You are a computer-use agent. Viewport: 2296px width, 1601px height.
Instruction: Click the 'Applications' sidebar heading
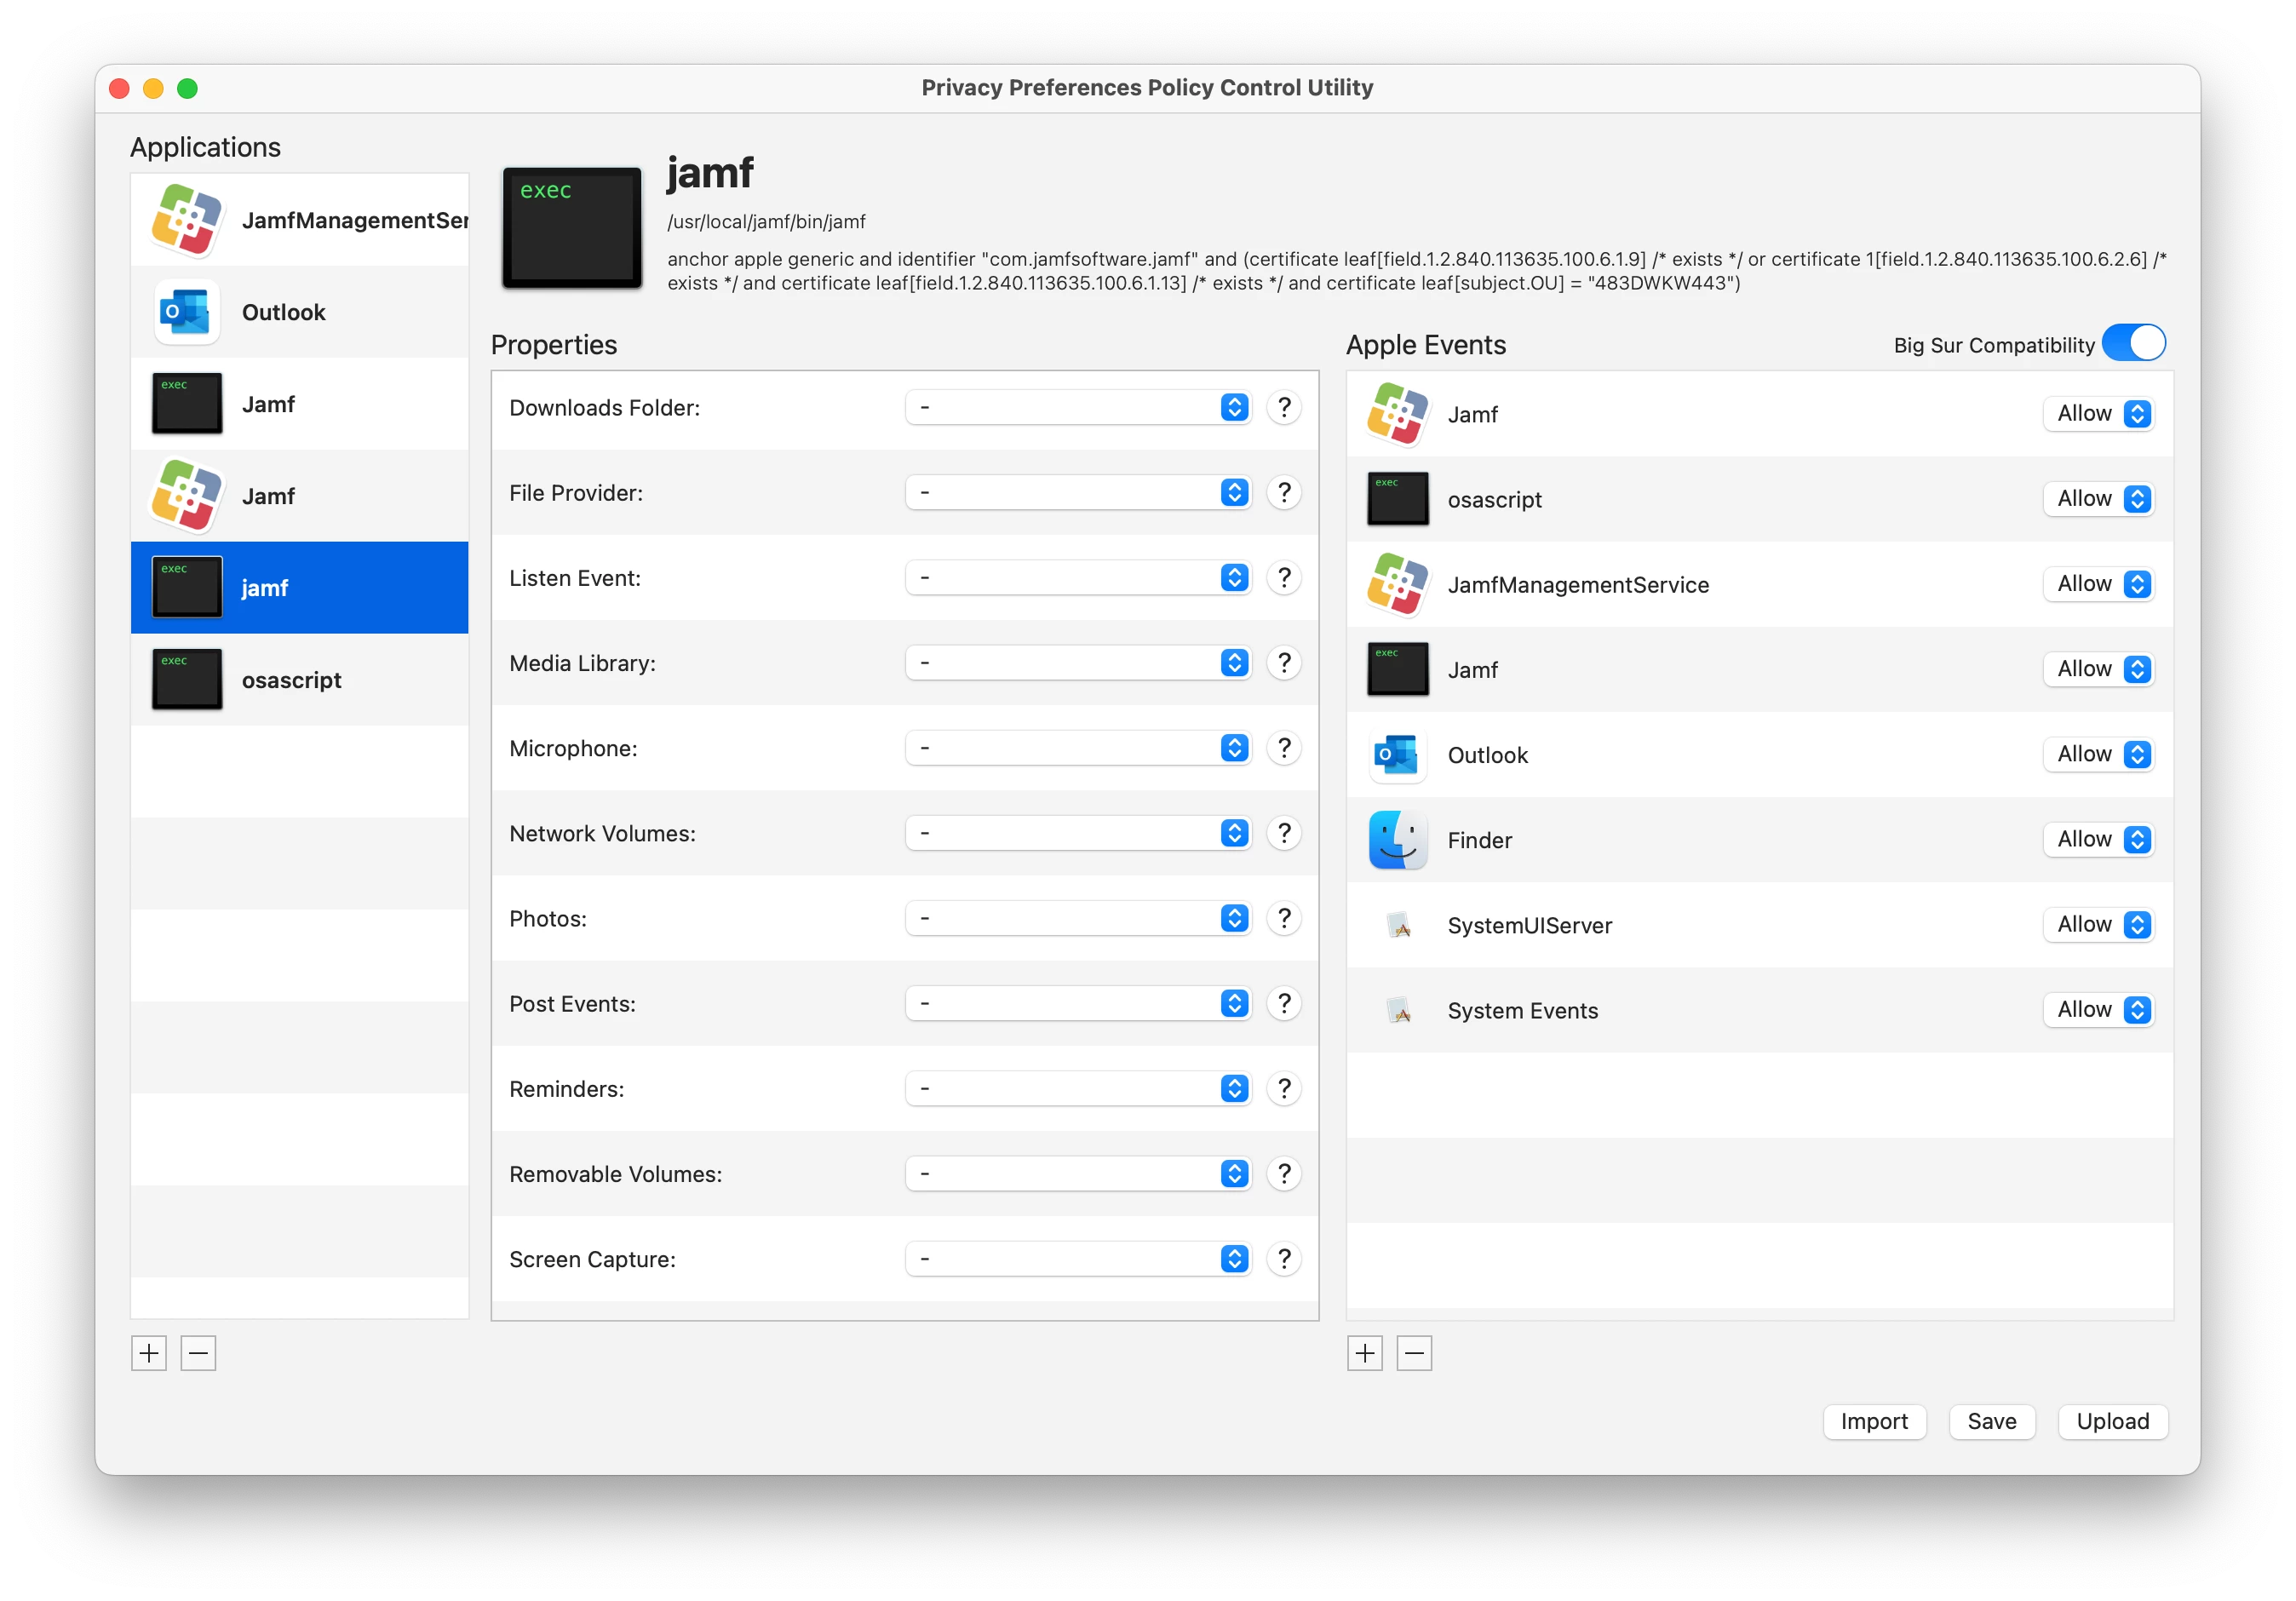(x=205, y=147)
